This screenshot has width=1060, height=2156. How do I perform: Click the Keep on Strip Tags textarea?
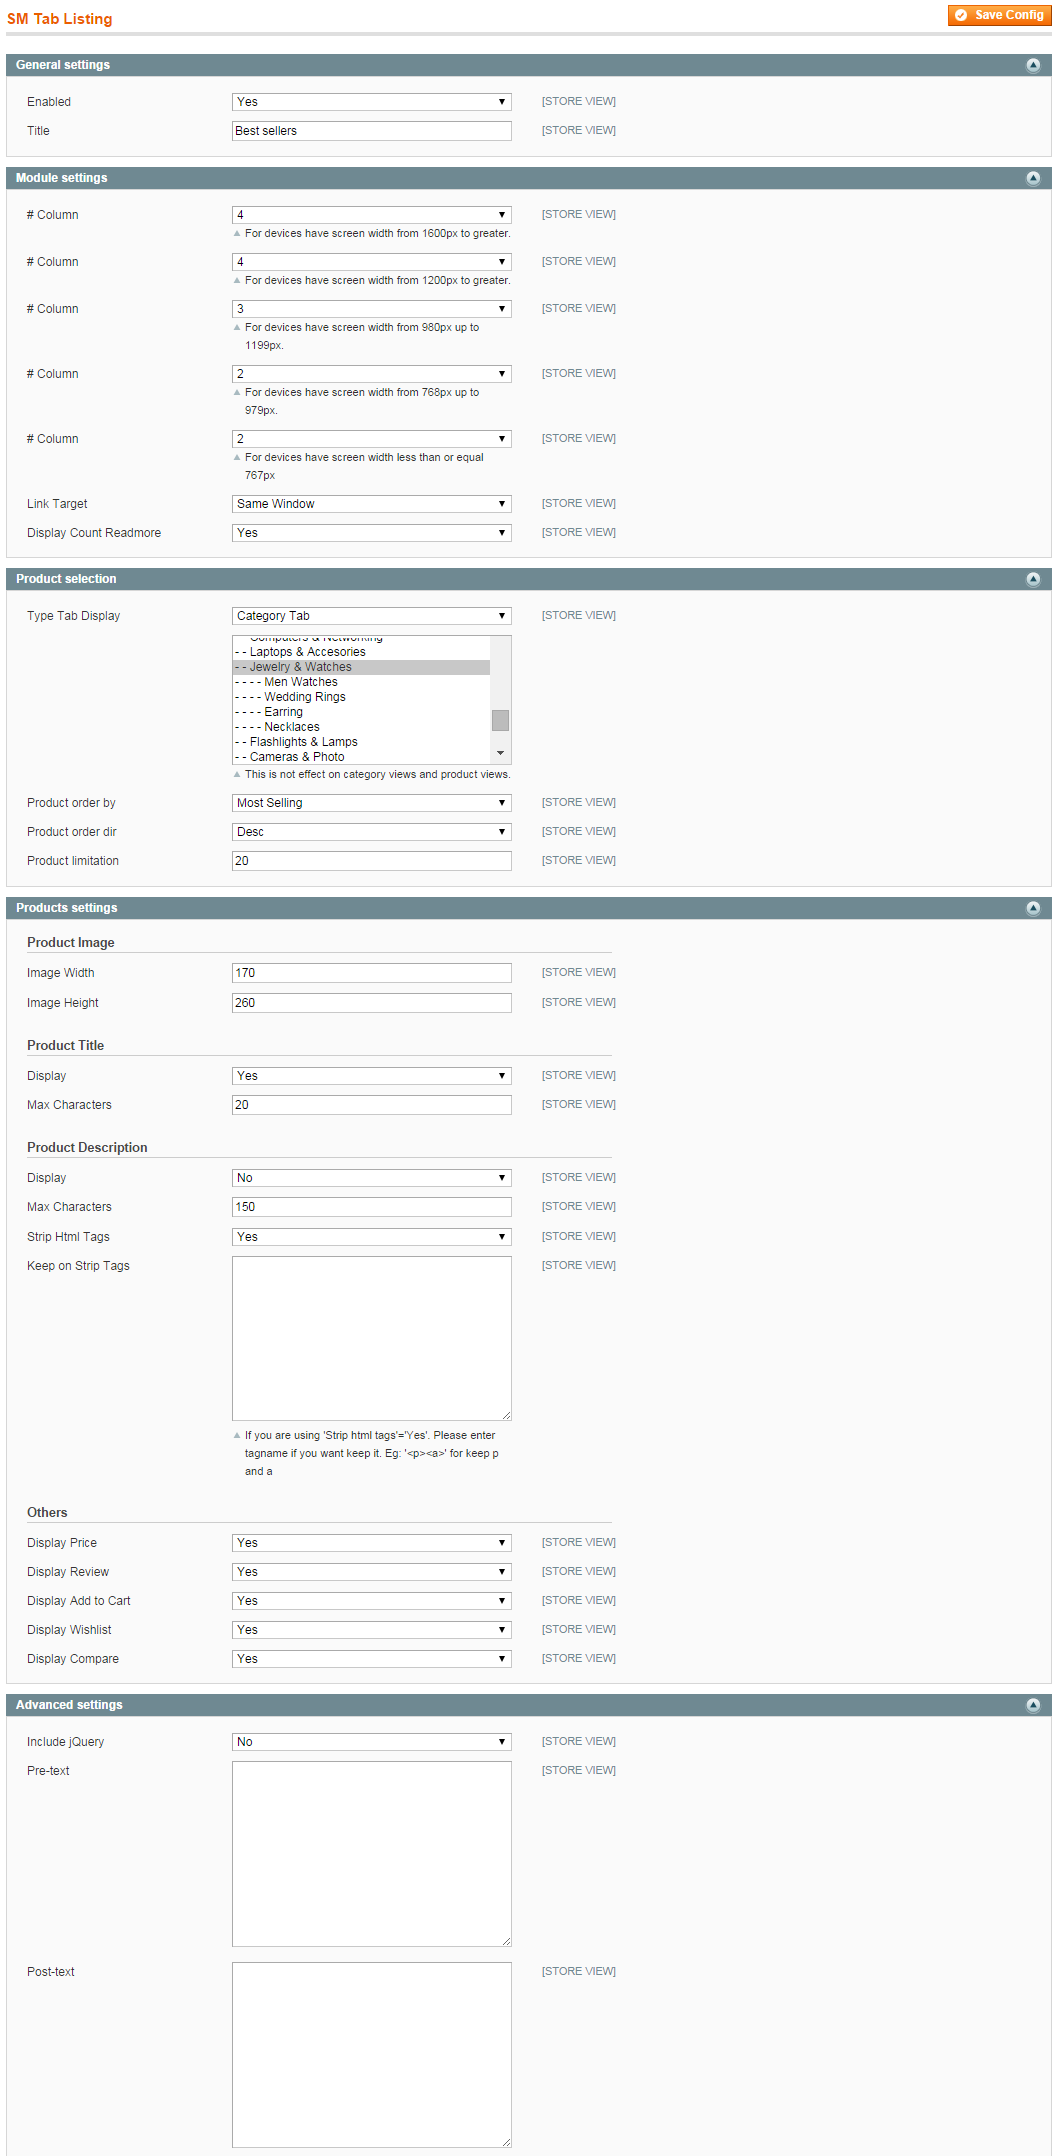(x=372, y=1339)
